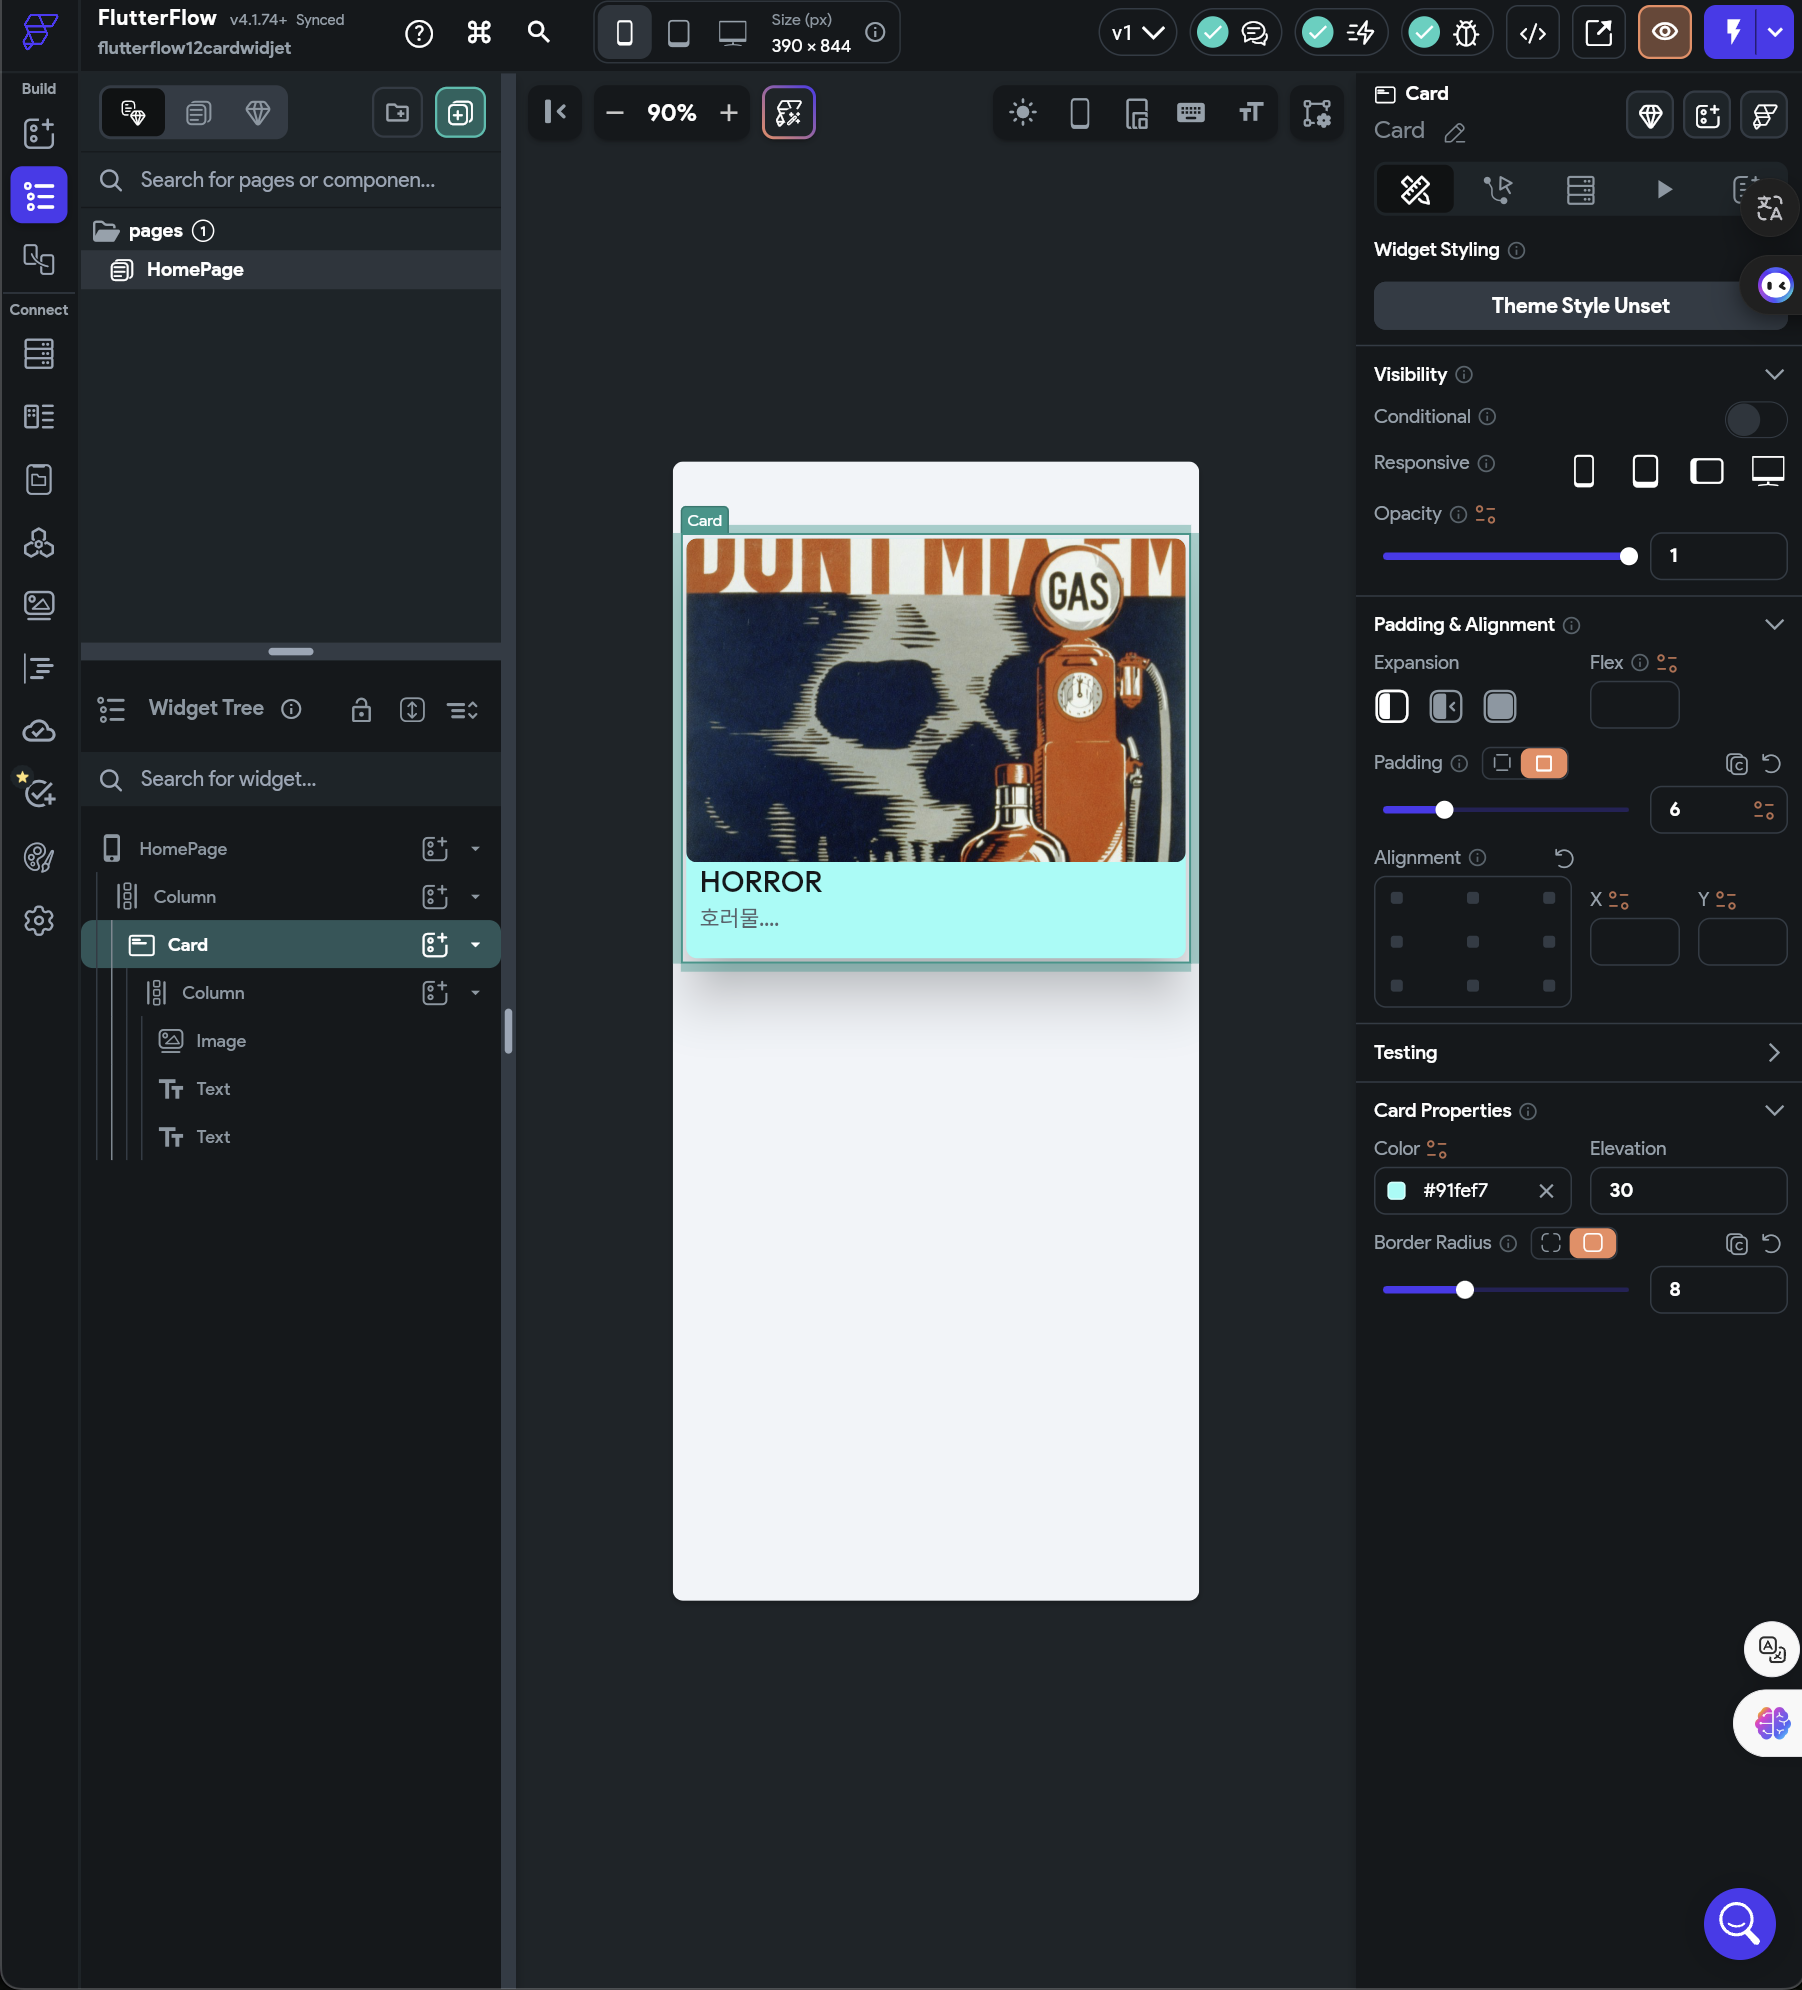The width and height of the screenshot is (1802, 1990).
Task: Open the debug bug icon
Action: [x=1467, y=33]
